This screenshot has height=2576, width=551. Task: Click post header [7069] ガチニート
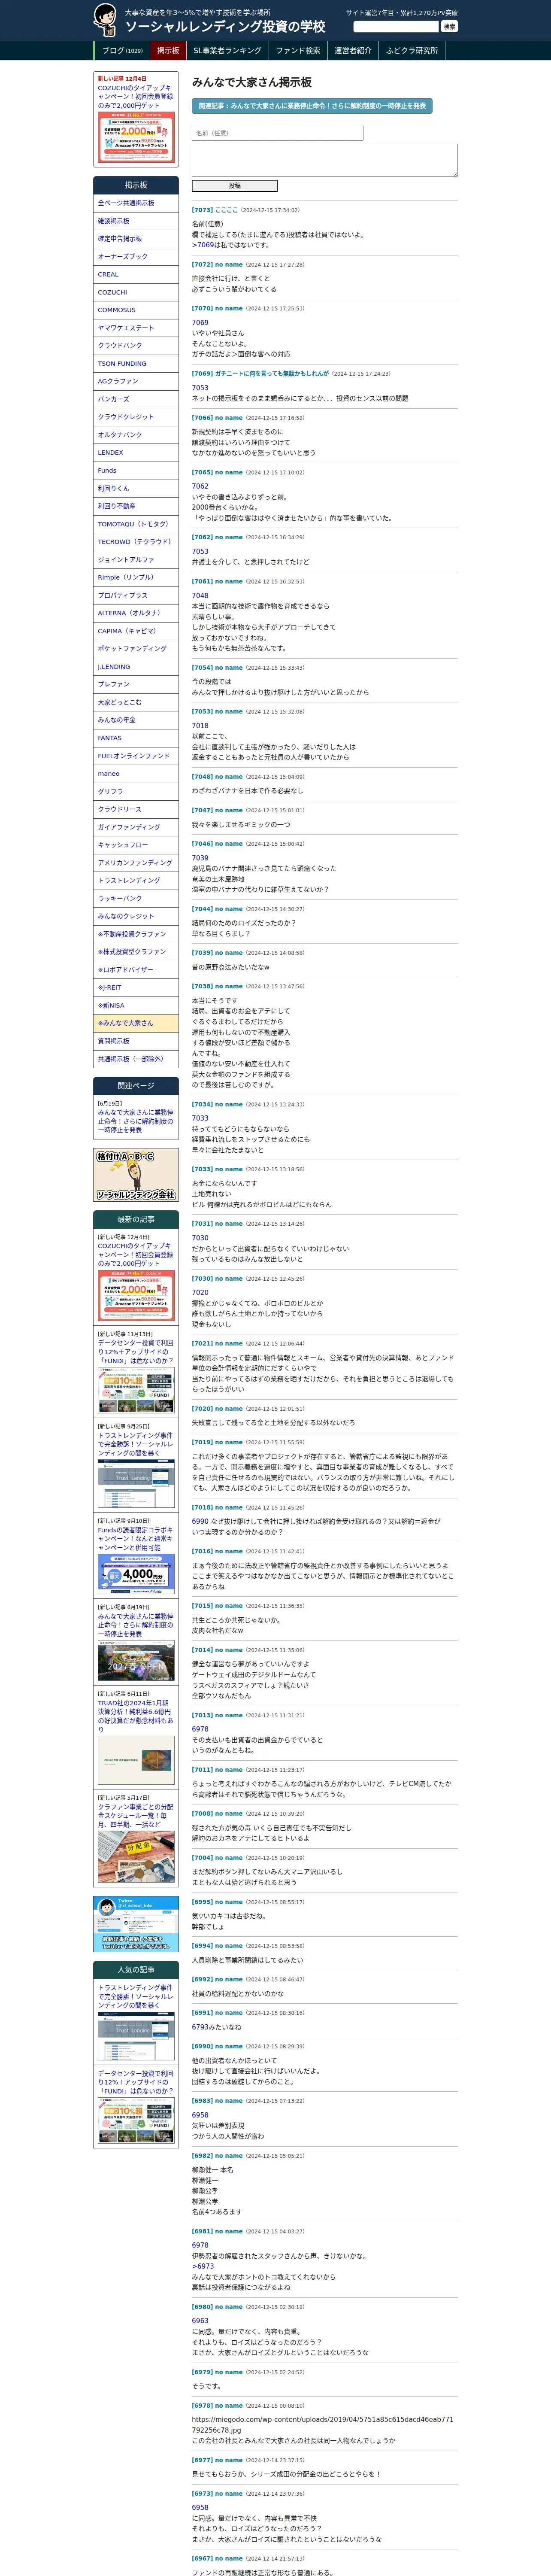pyautogui.click(x=260, y=373)
